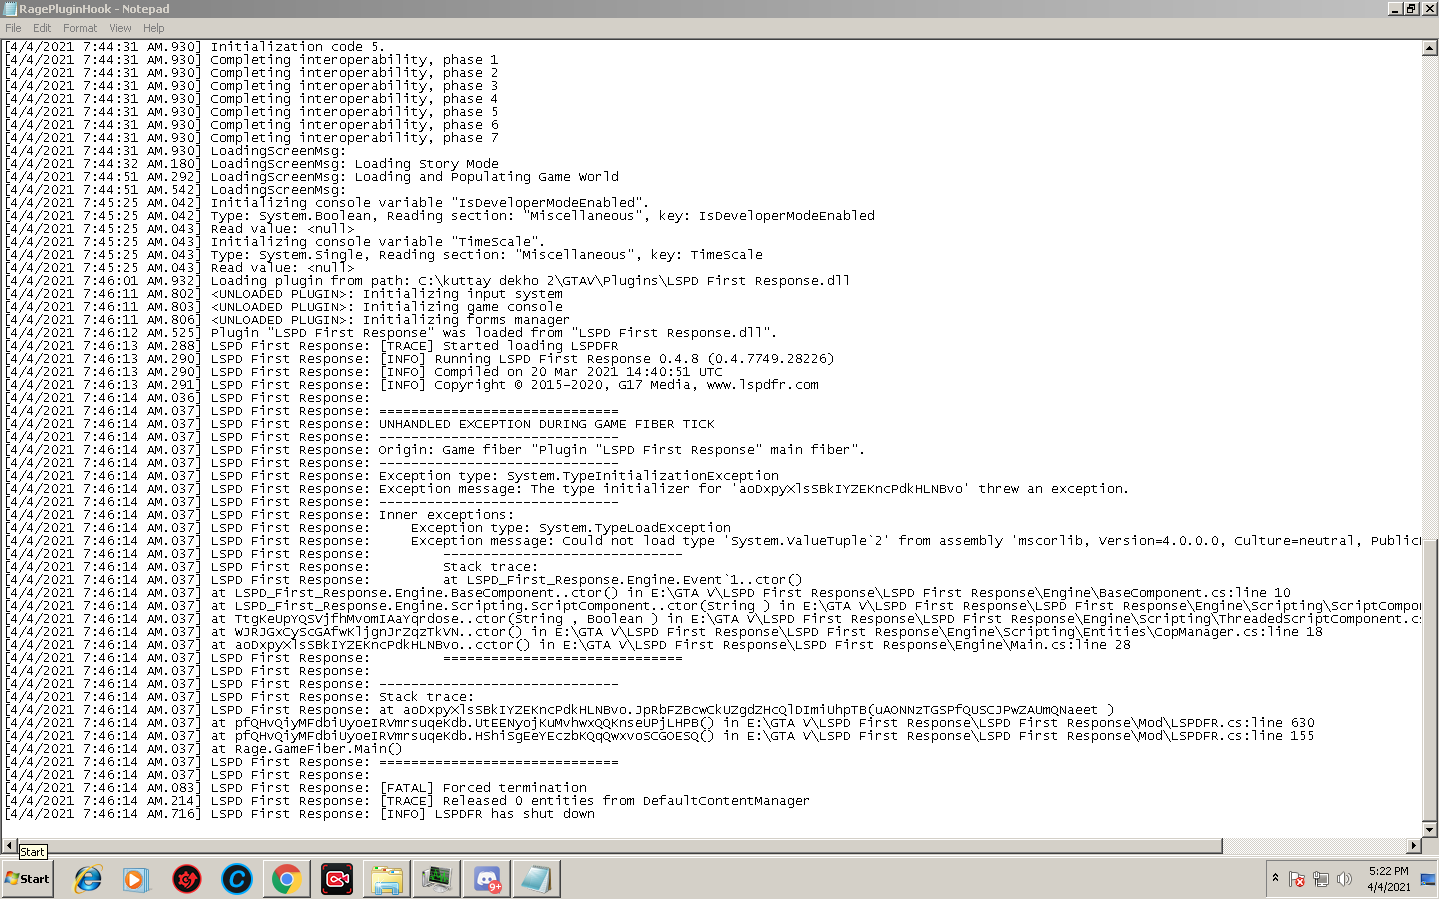
Task: Open the red screen recorder taskbar icon
Action: tap(337, 879)
